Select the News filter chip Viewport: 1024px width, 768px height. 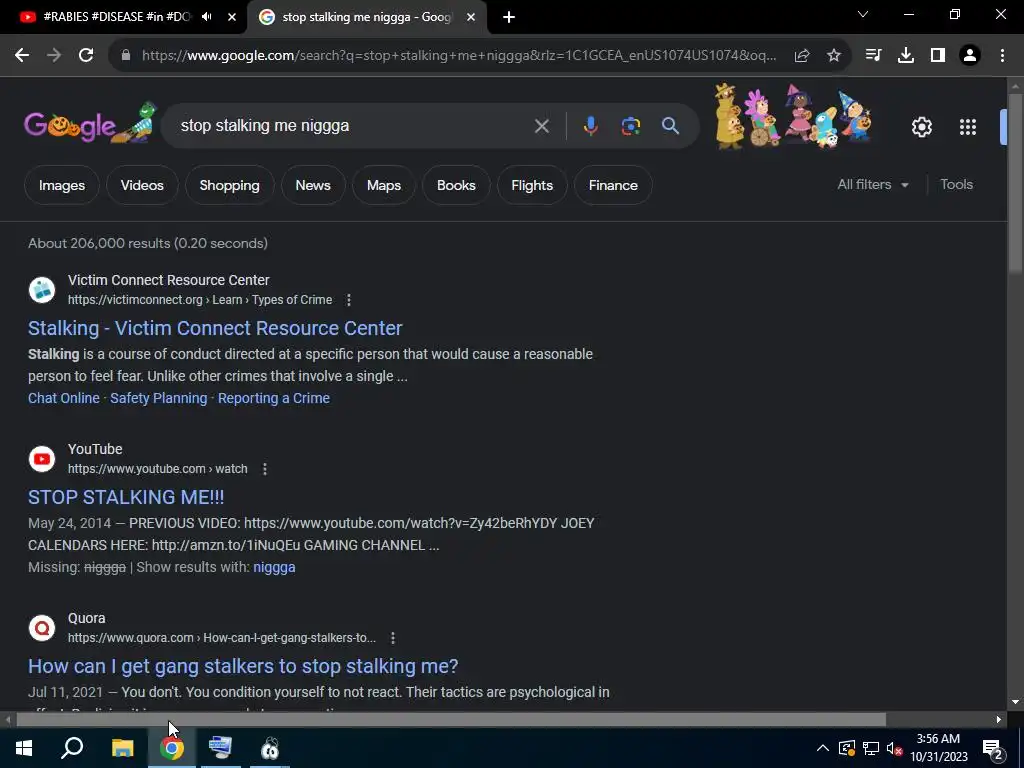pyautogui.click(x=313, y=185)
